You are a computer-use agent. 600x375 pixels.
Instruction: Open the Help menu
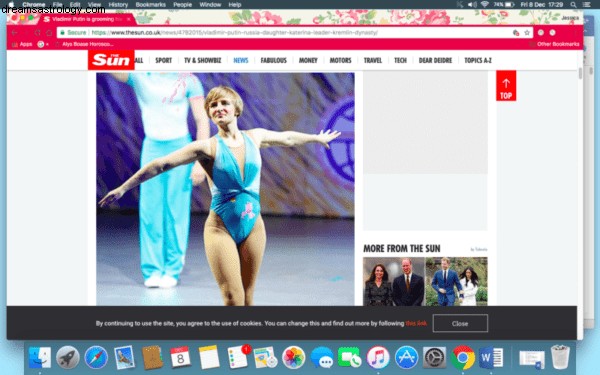tap(235, 5)
